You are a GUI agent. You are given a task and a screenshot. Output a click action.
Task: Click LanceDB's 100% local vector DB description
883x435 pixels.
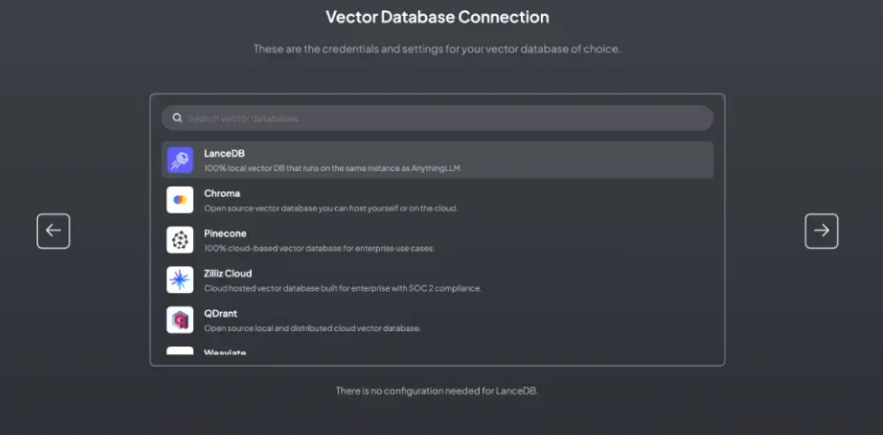click(x=333, y=168)
